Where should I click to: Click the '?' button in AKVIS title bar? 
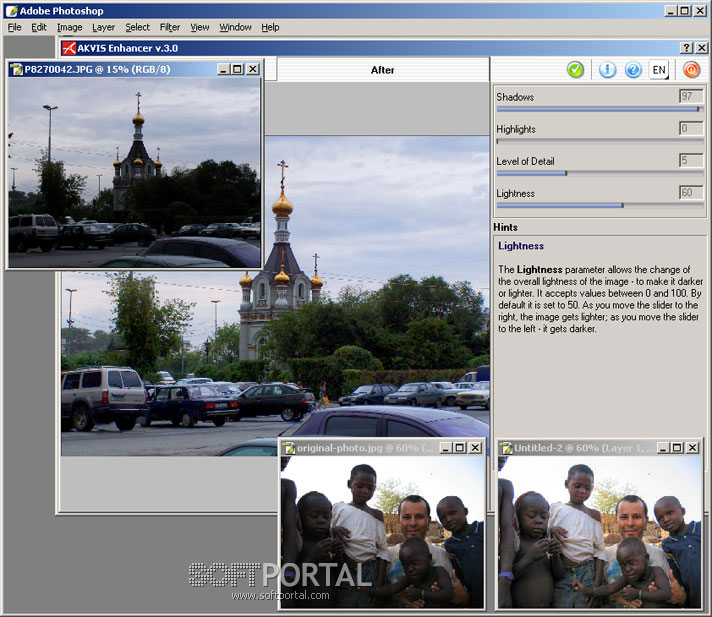click(x=687, y=47)
